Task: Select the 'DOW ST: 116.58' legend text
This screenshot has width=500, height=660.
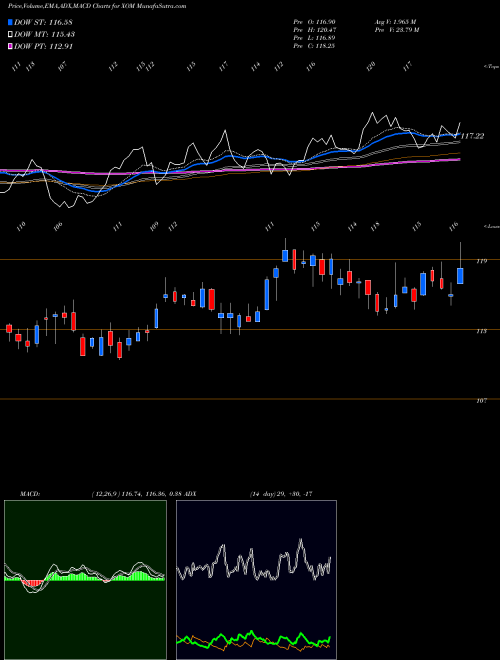Action: (44, 22)
